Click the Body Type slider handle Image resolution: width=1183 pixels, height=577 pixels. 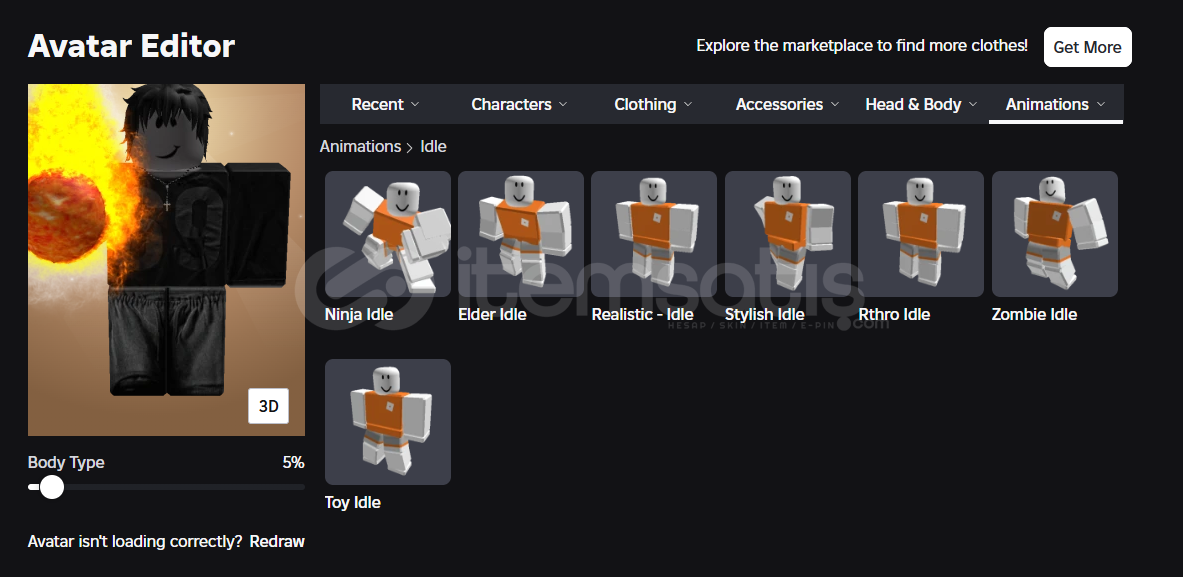pos(51,487)
